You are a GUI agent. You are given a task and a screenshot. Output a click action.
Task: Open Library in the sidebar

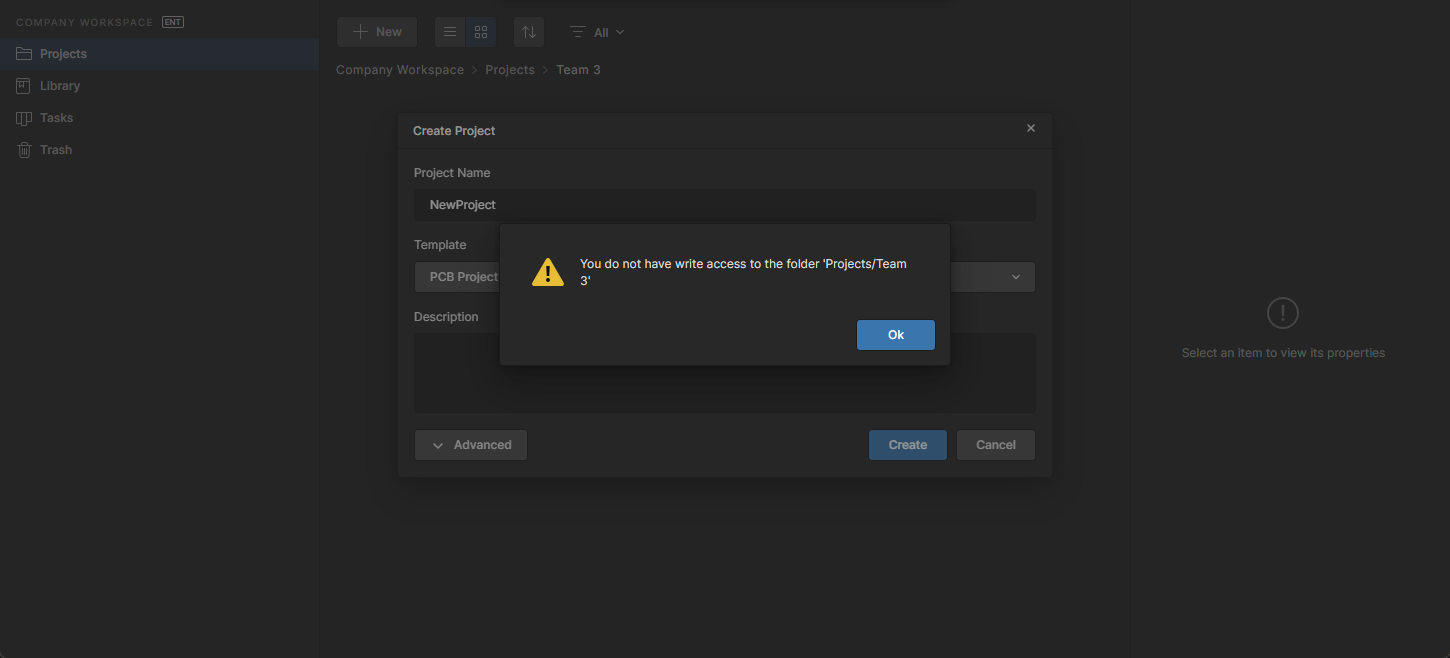159,86
